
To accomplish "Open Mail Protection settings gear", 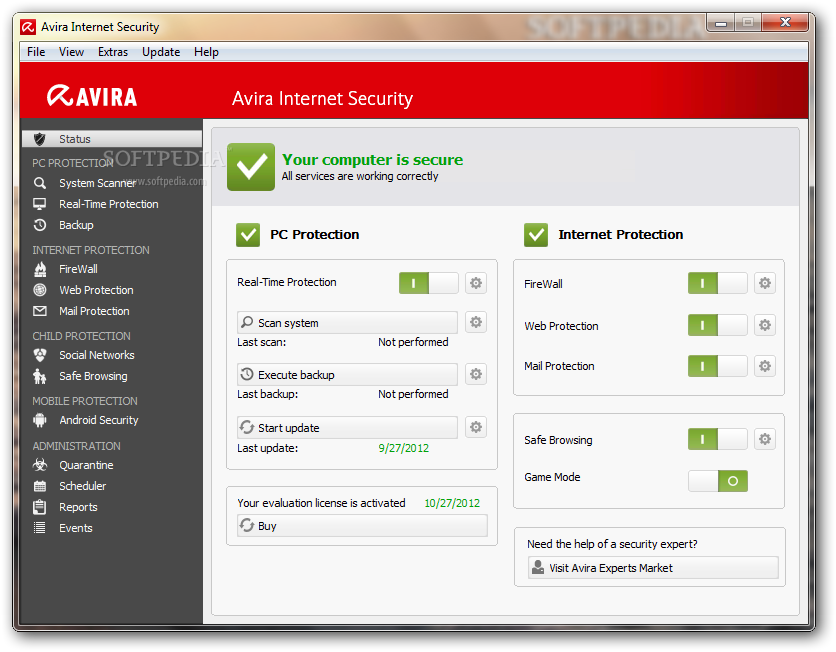I will click(x=765, y=366).
